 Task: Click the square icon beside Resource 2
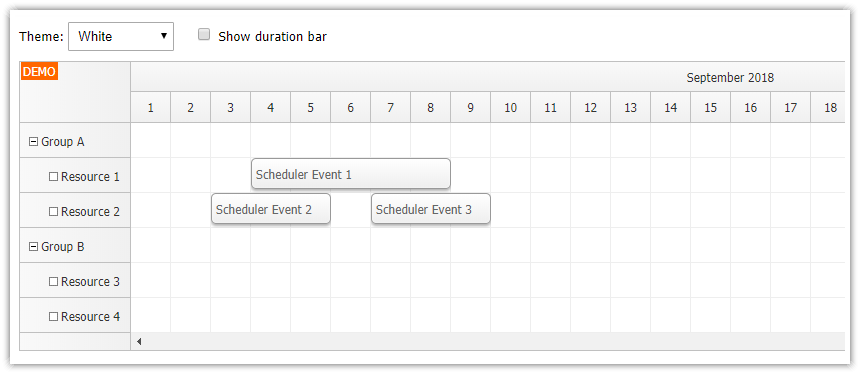point(53,212)
